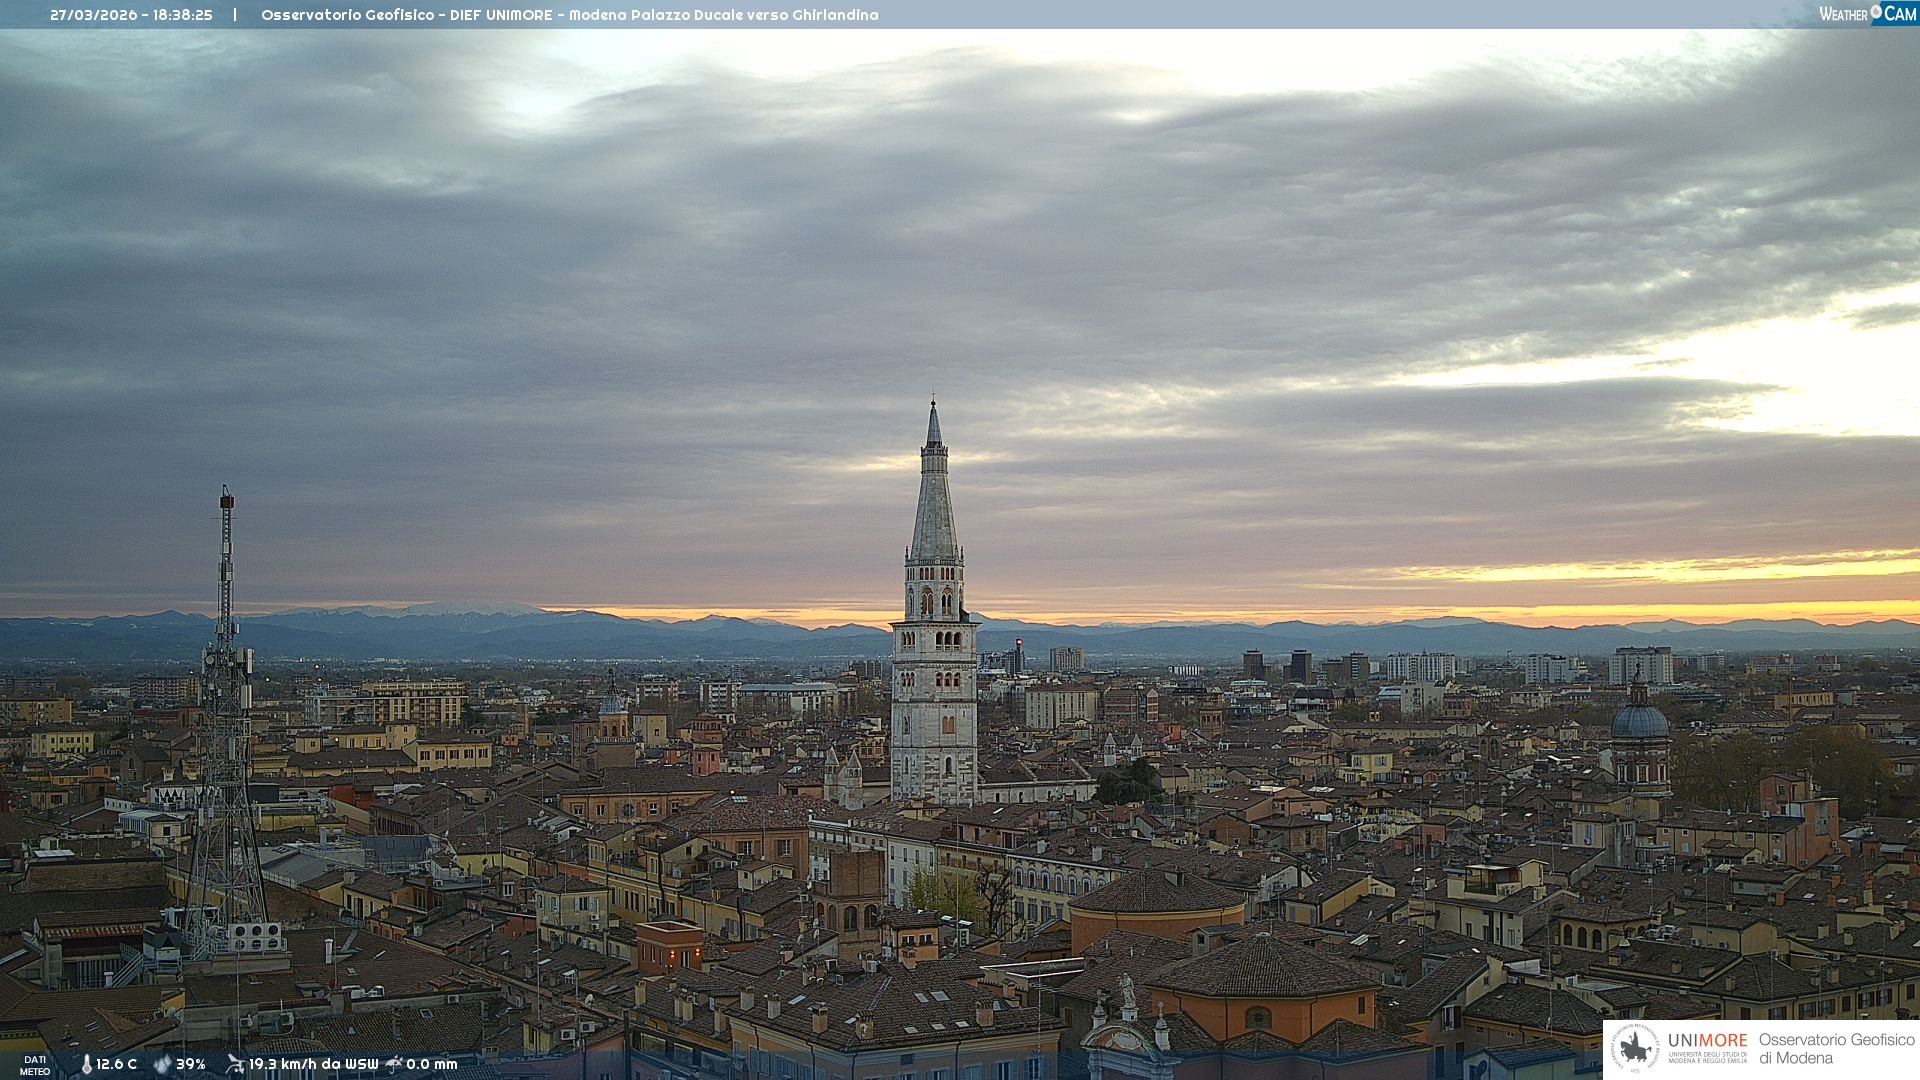This screenshot has height=1080, width=1920.
Task: Click the thermometer temperature icon
Action: pos(86,1064)
